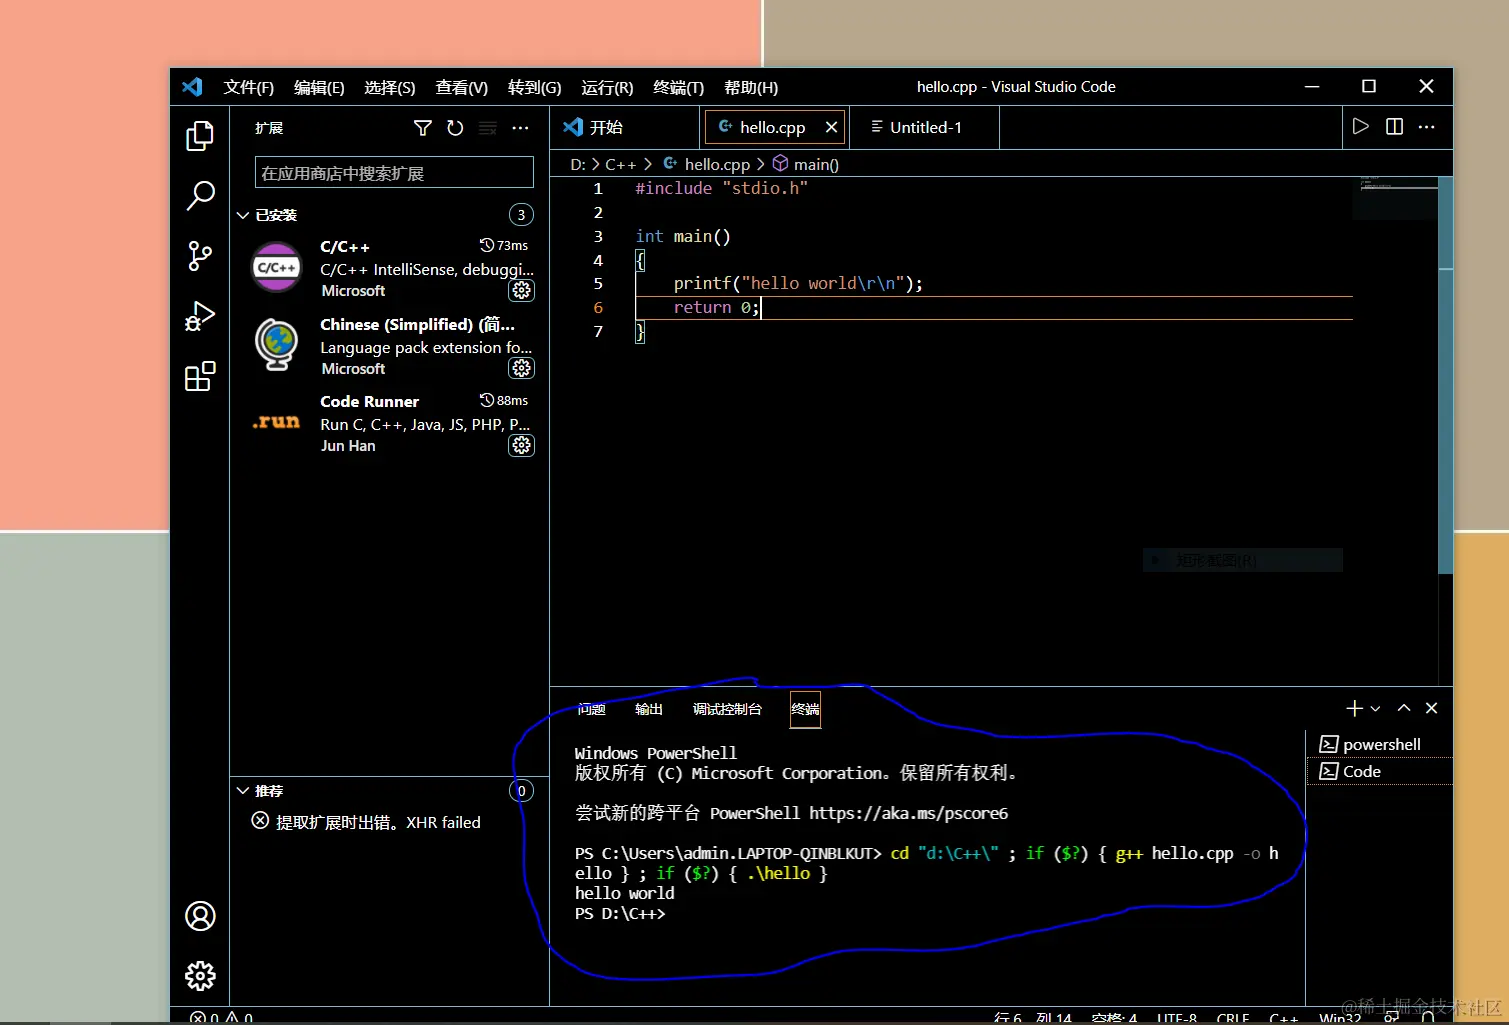Screen dimensions: 1509x1025
Task: Click line number 5 in the gutter
Action: 598,284
